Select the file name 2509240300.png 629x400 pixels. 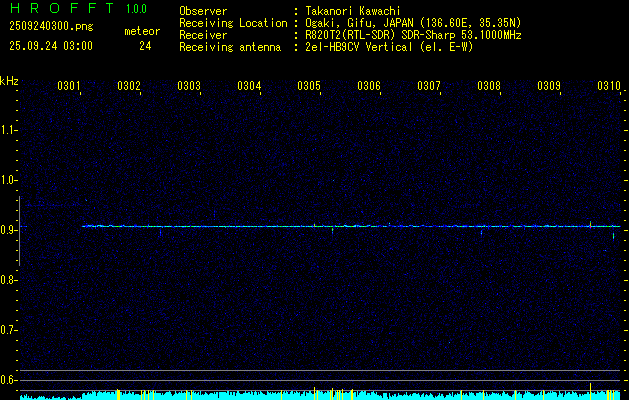[x=51, y=26]
